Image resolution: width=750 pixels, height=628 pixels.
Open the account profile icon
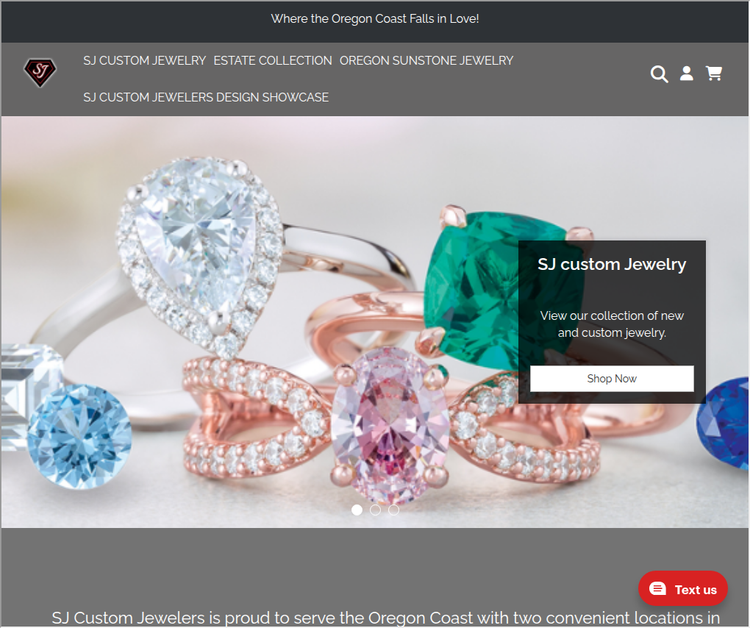(686, 74)
